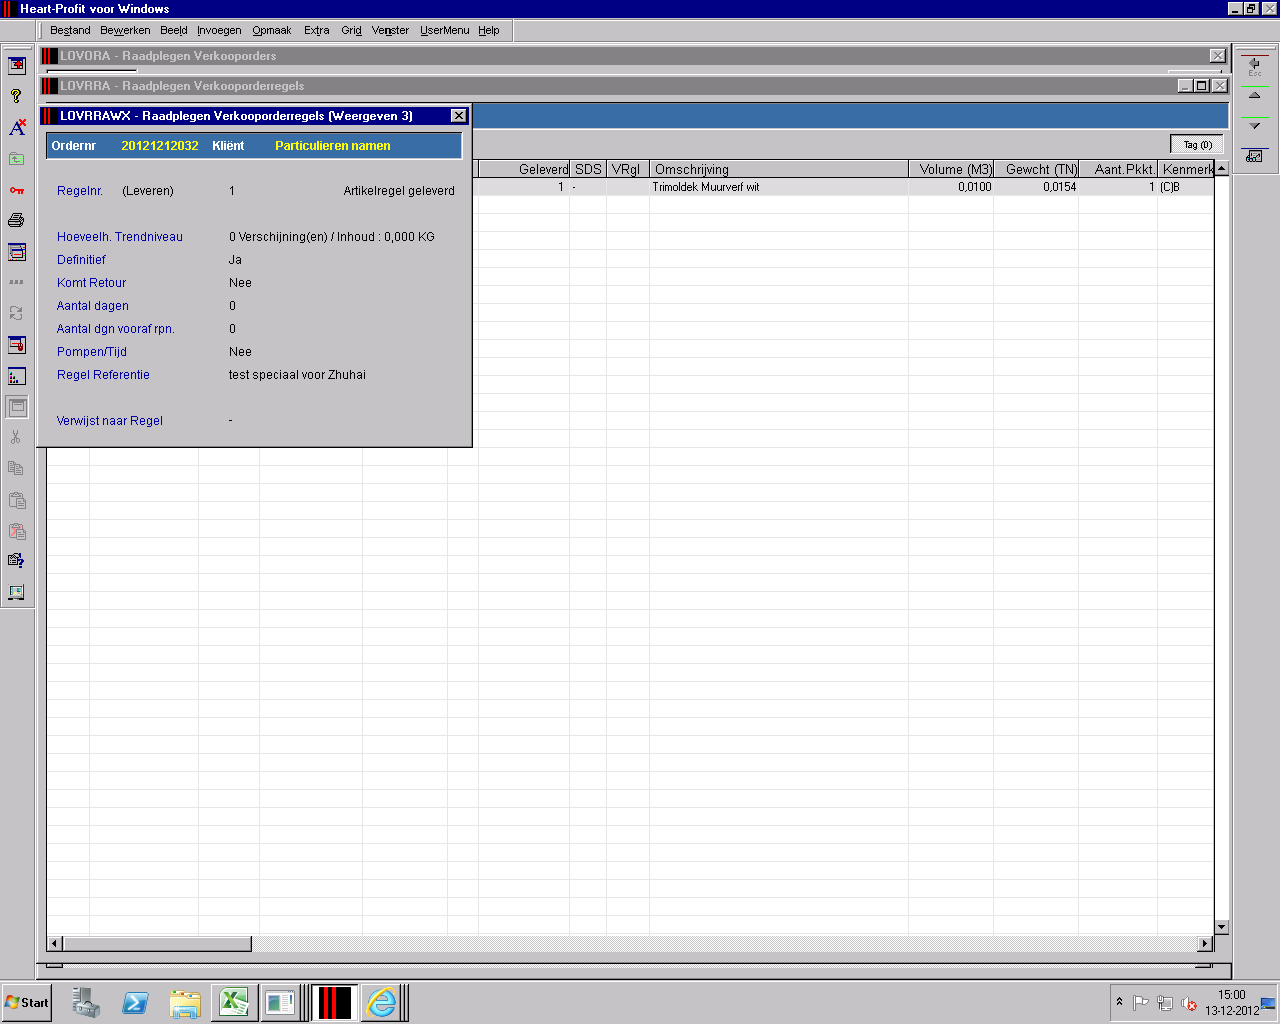Click the green folder up-arrow icon

16,158
